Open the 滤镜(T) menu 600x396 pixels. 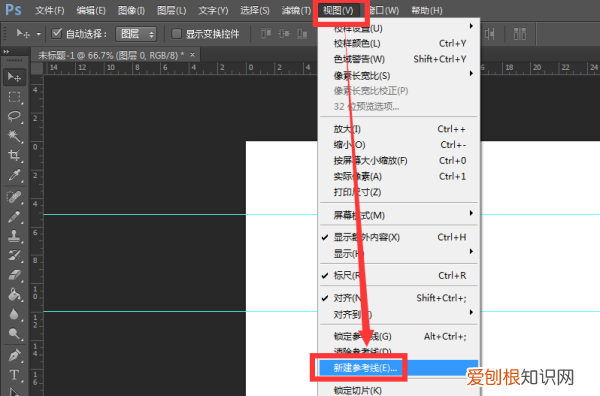coord(296,10)
